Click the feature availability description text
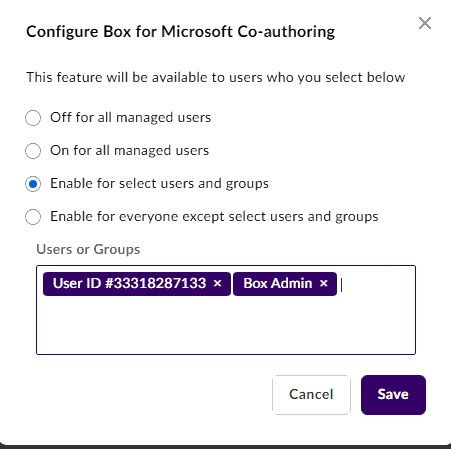This screenshot has width=451, height=449. click(215, 77)
